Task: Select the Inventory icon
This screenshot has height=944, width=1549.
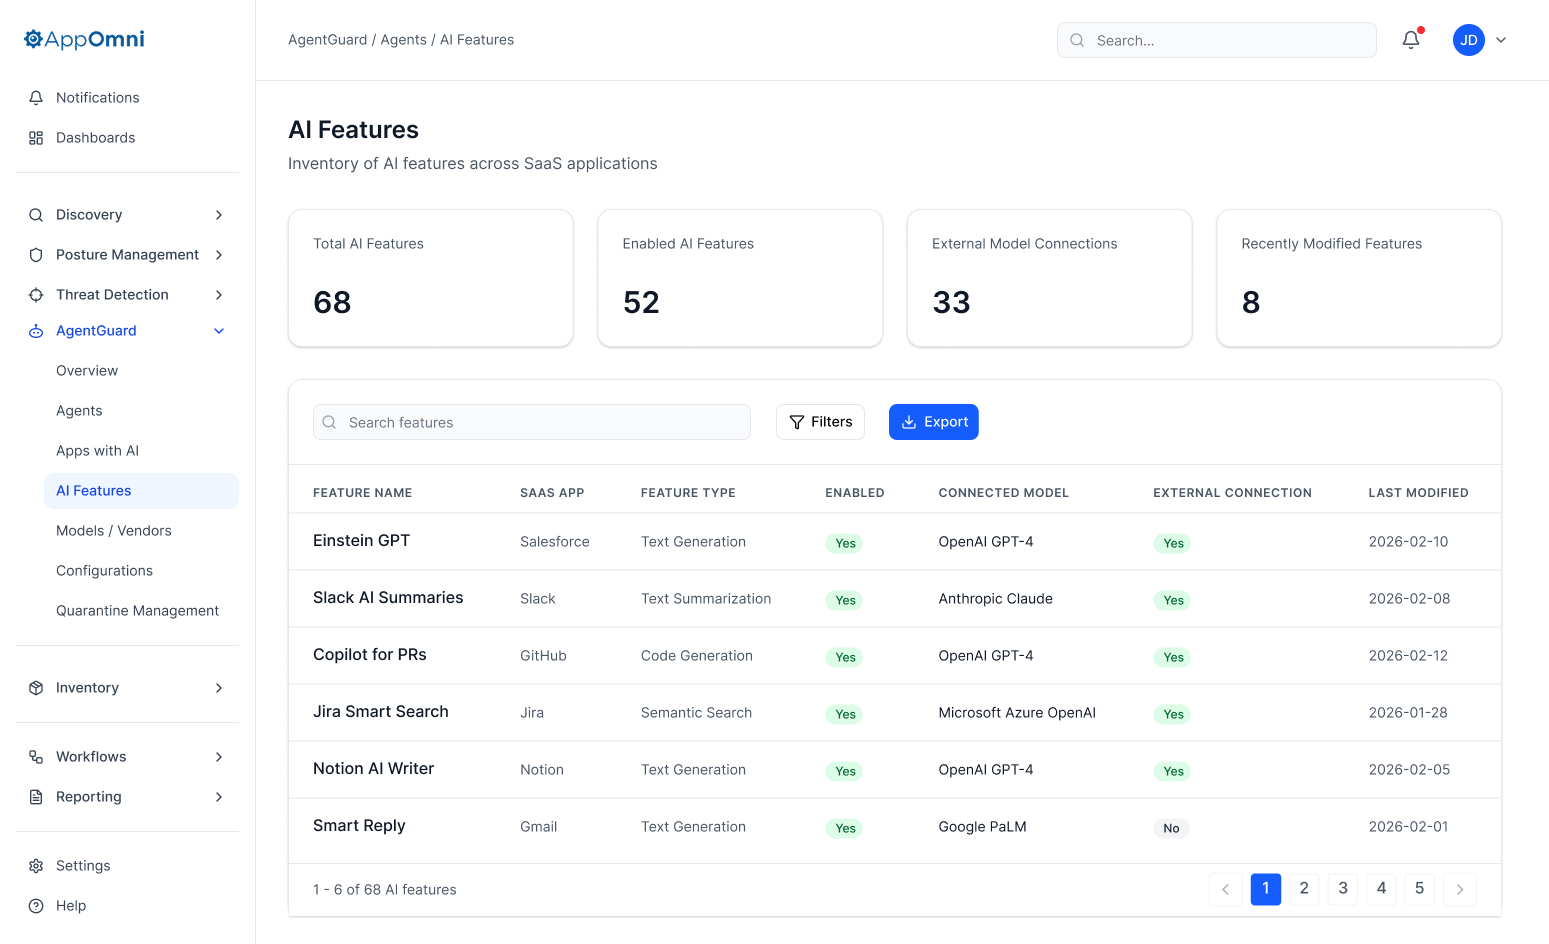Action: coord(36,687)
